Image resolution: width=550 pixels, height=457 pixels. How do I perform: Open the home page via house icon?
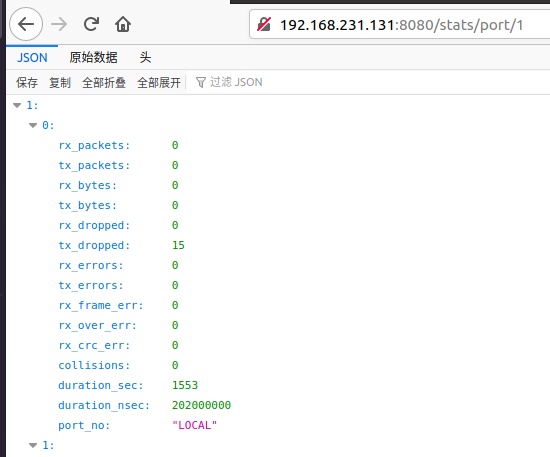pos(123,24)
